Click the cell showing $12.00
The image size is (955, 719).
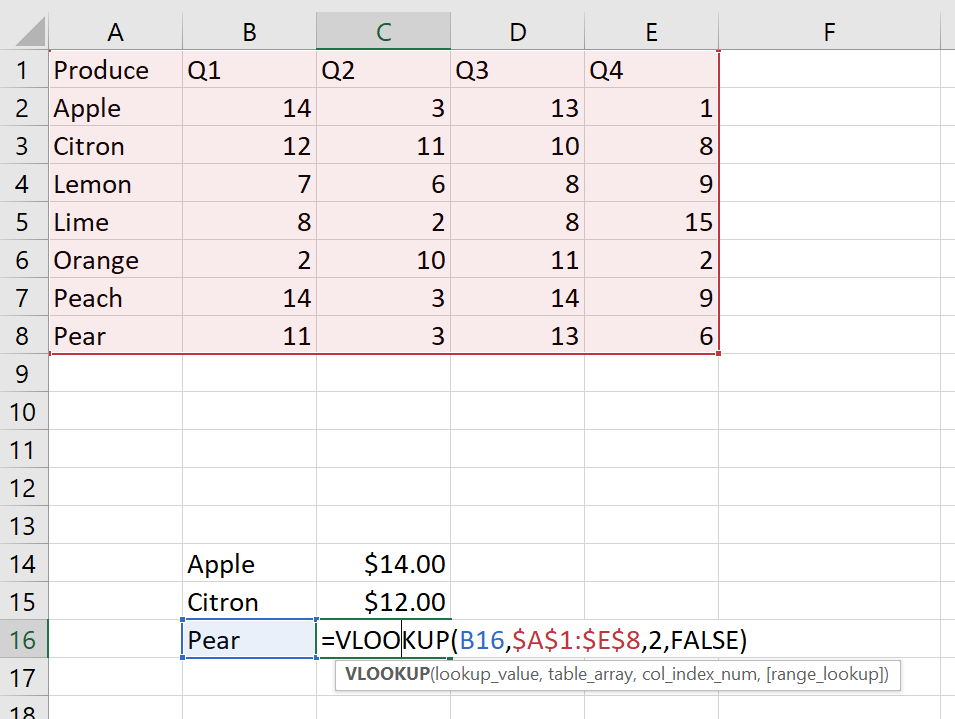point(383,601)
